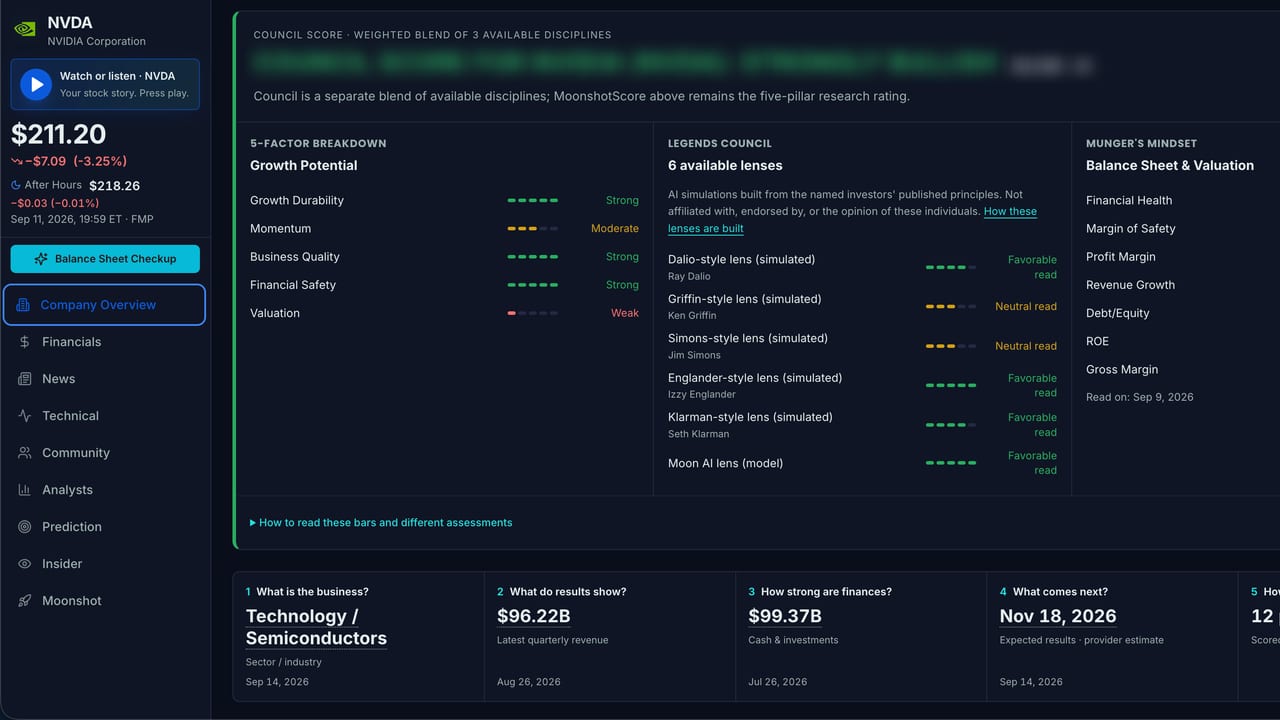Click the Momentum score bar

coord(532,229)
